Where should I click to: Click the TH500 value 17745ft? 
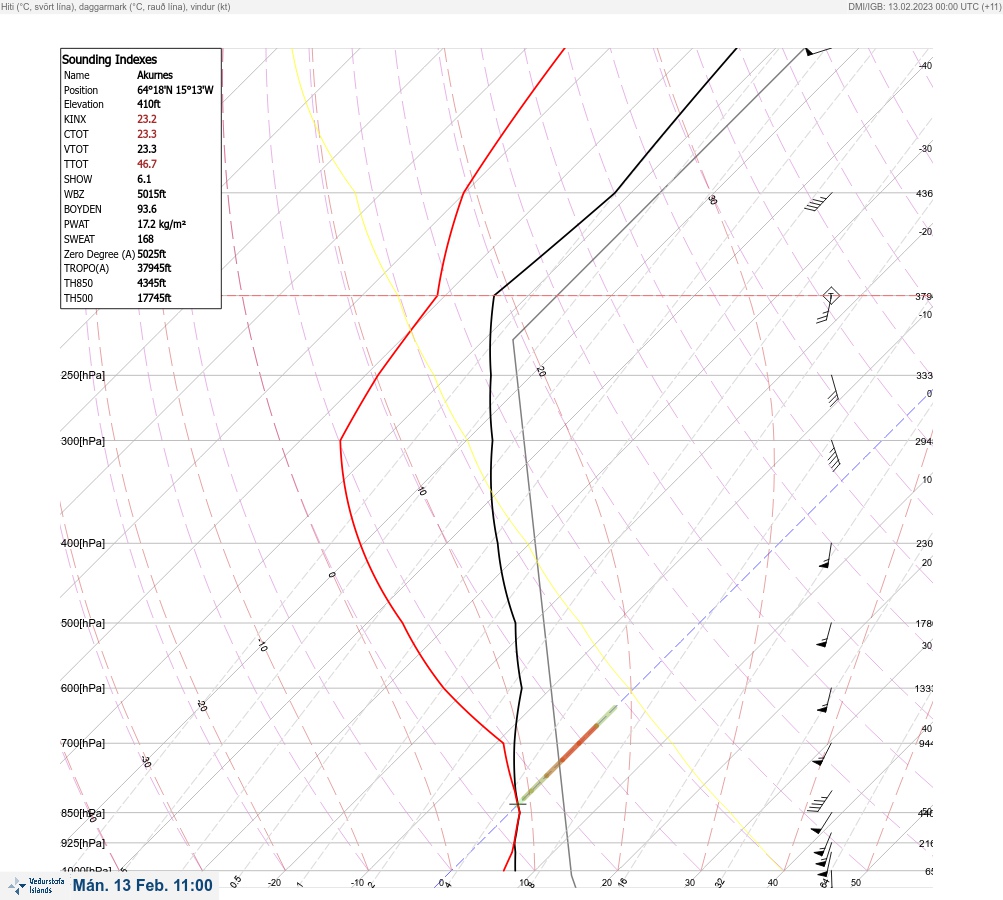coord(154,298)
